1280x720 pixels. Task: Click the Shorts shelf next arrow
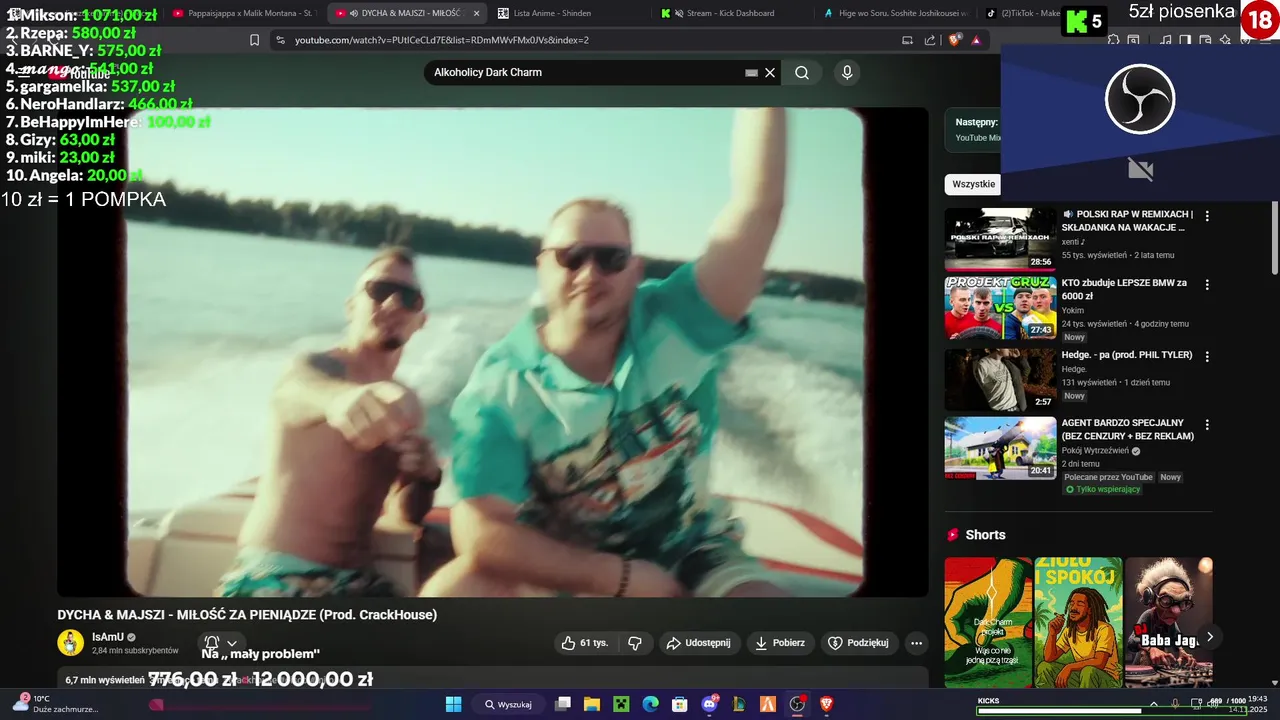coord(1210,636)
